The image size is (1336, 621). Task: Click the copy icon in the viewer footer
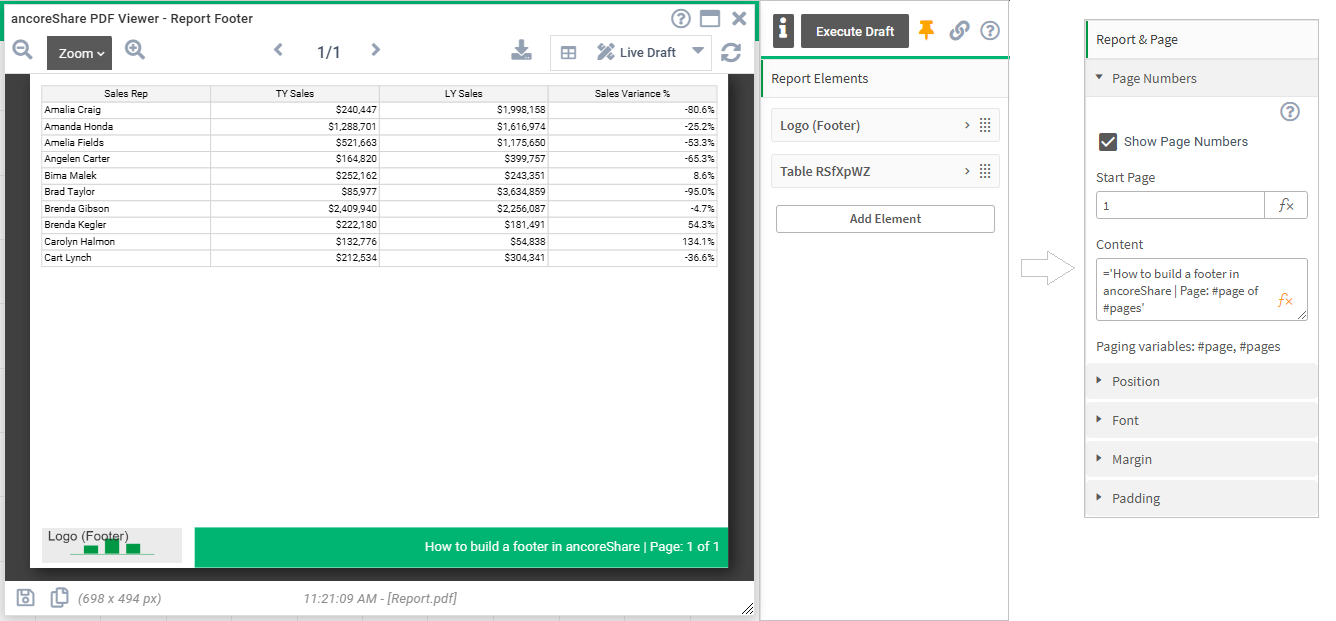pyautogui.click(x=60, y=598)
